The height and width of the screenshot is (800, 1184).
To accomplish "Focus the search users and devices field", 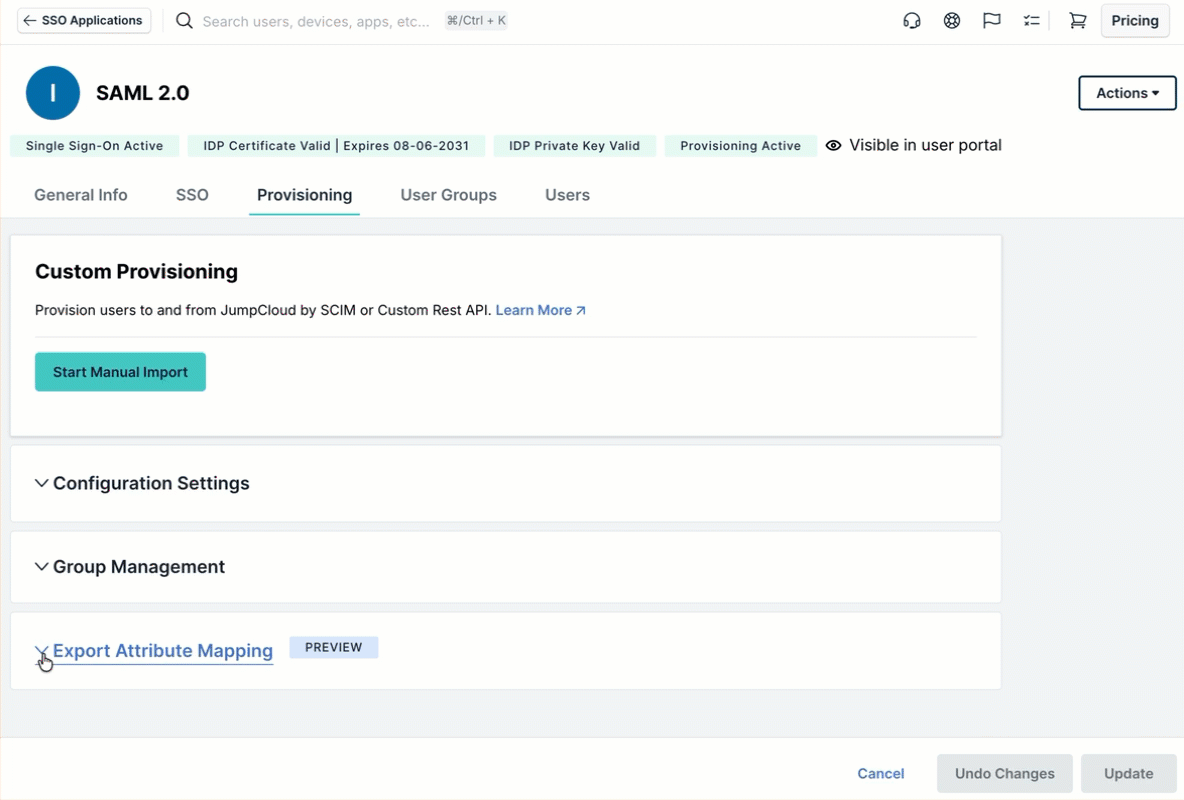I will 316,21.
